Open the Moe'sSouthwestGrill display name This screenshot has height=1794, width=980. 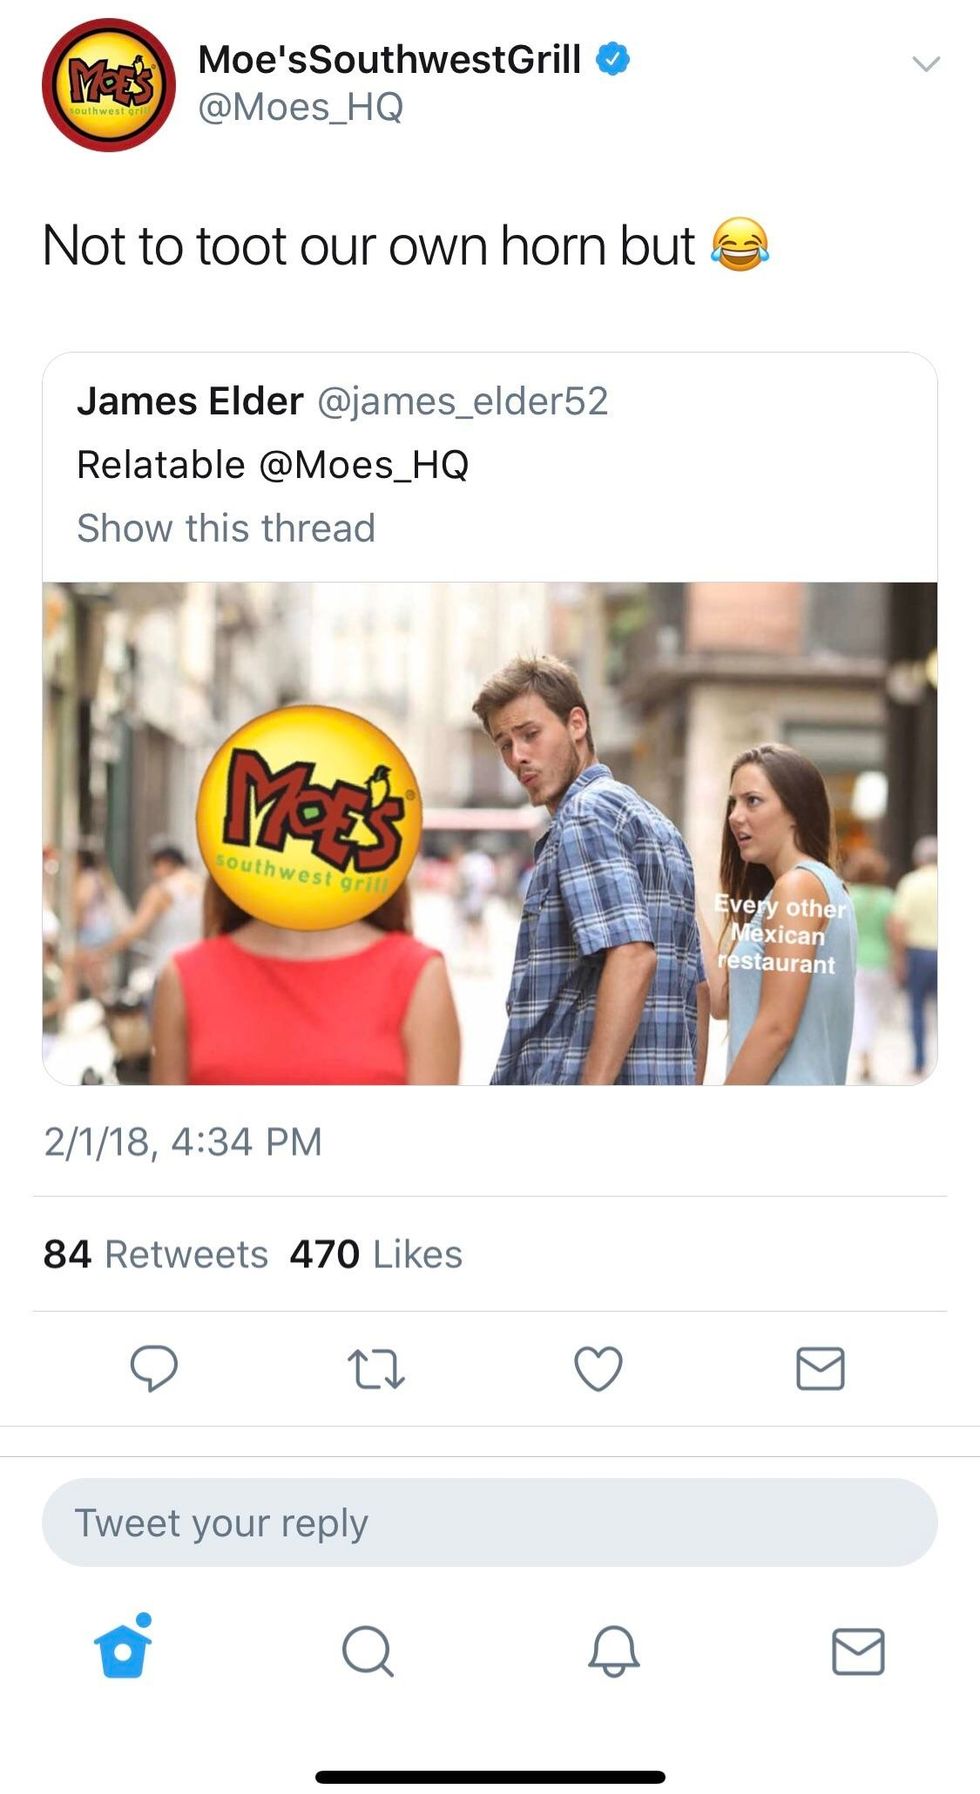click(x=389, y=59)
